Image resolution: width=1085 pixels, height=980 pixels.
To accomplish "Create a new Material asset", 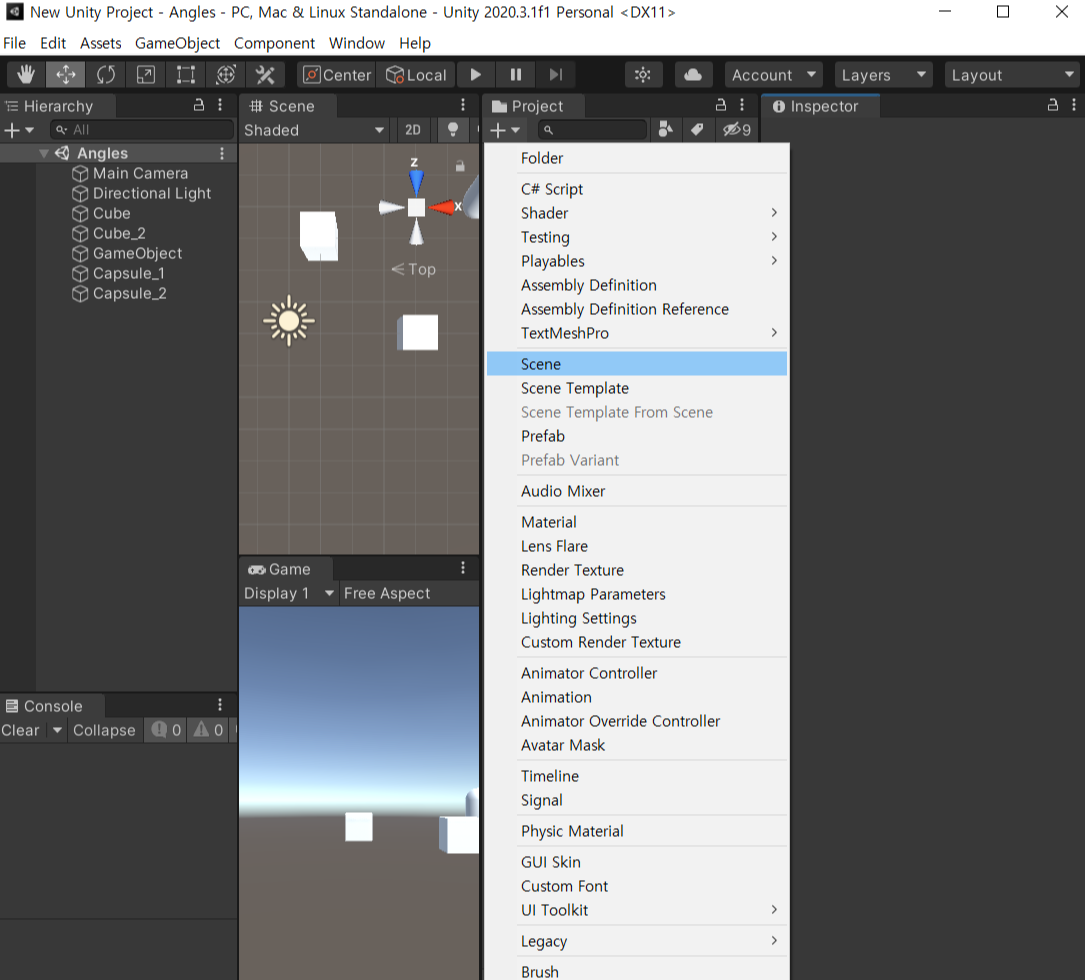I will (x=637, y=522).
